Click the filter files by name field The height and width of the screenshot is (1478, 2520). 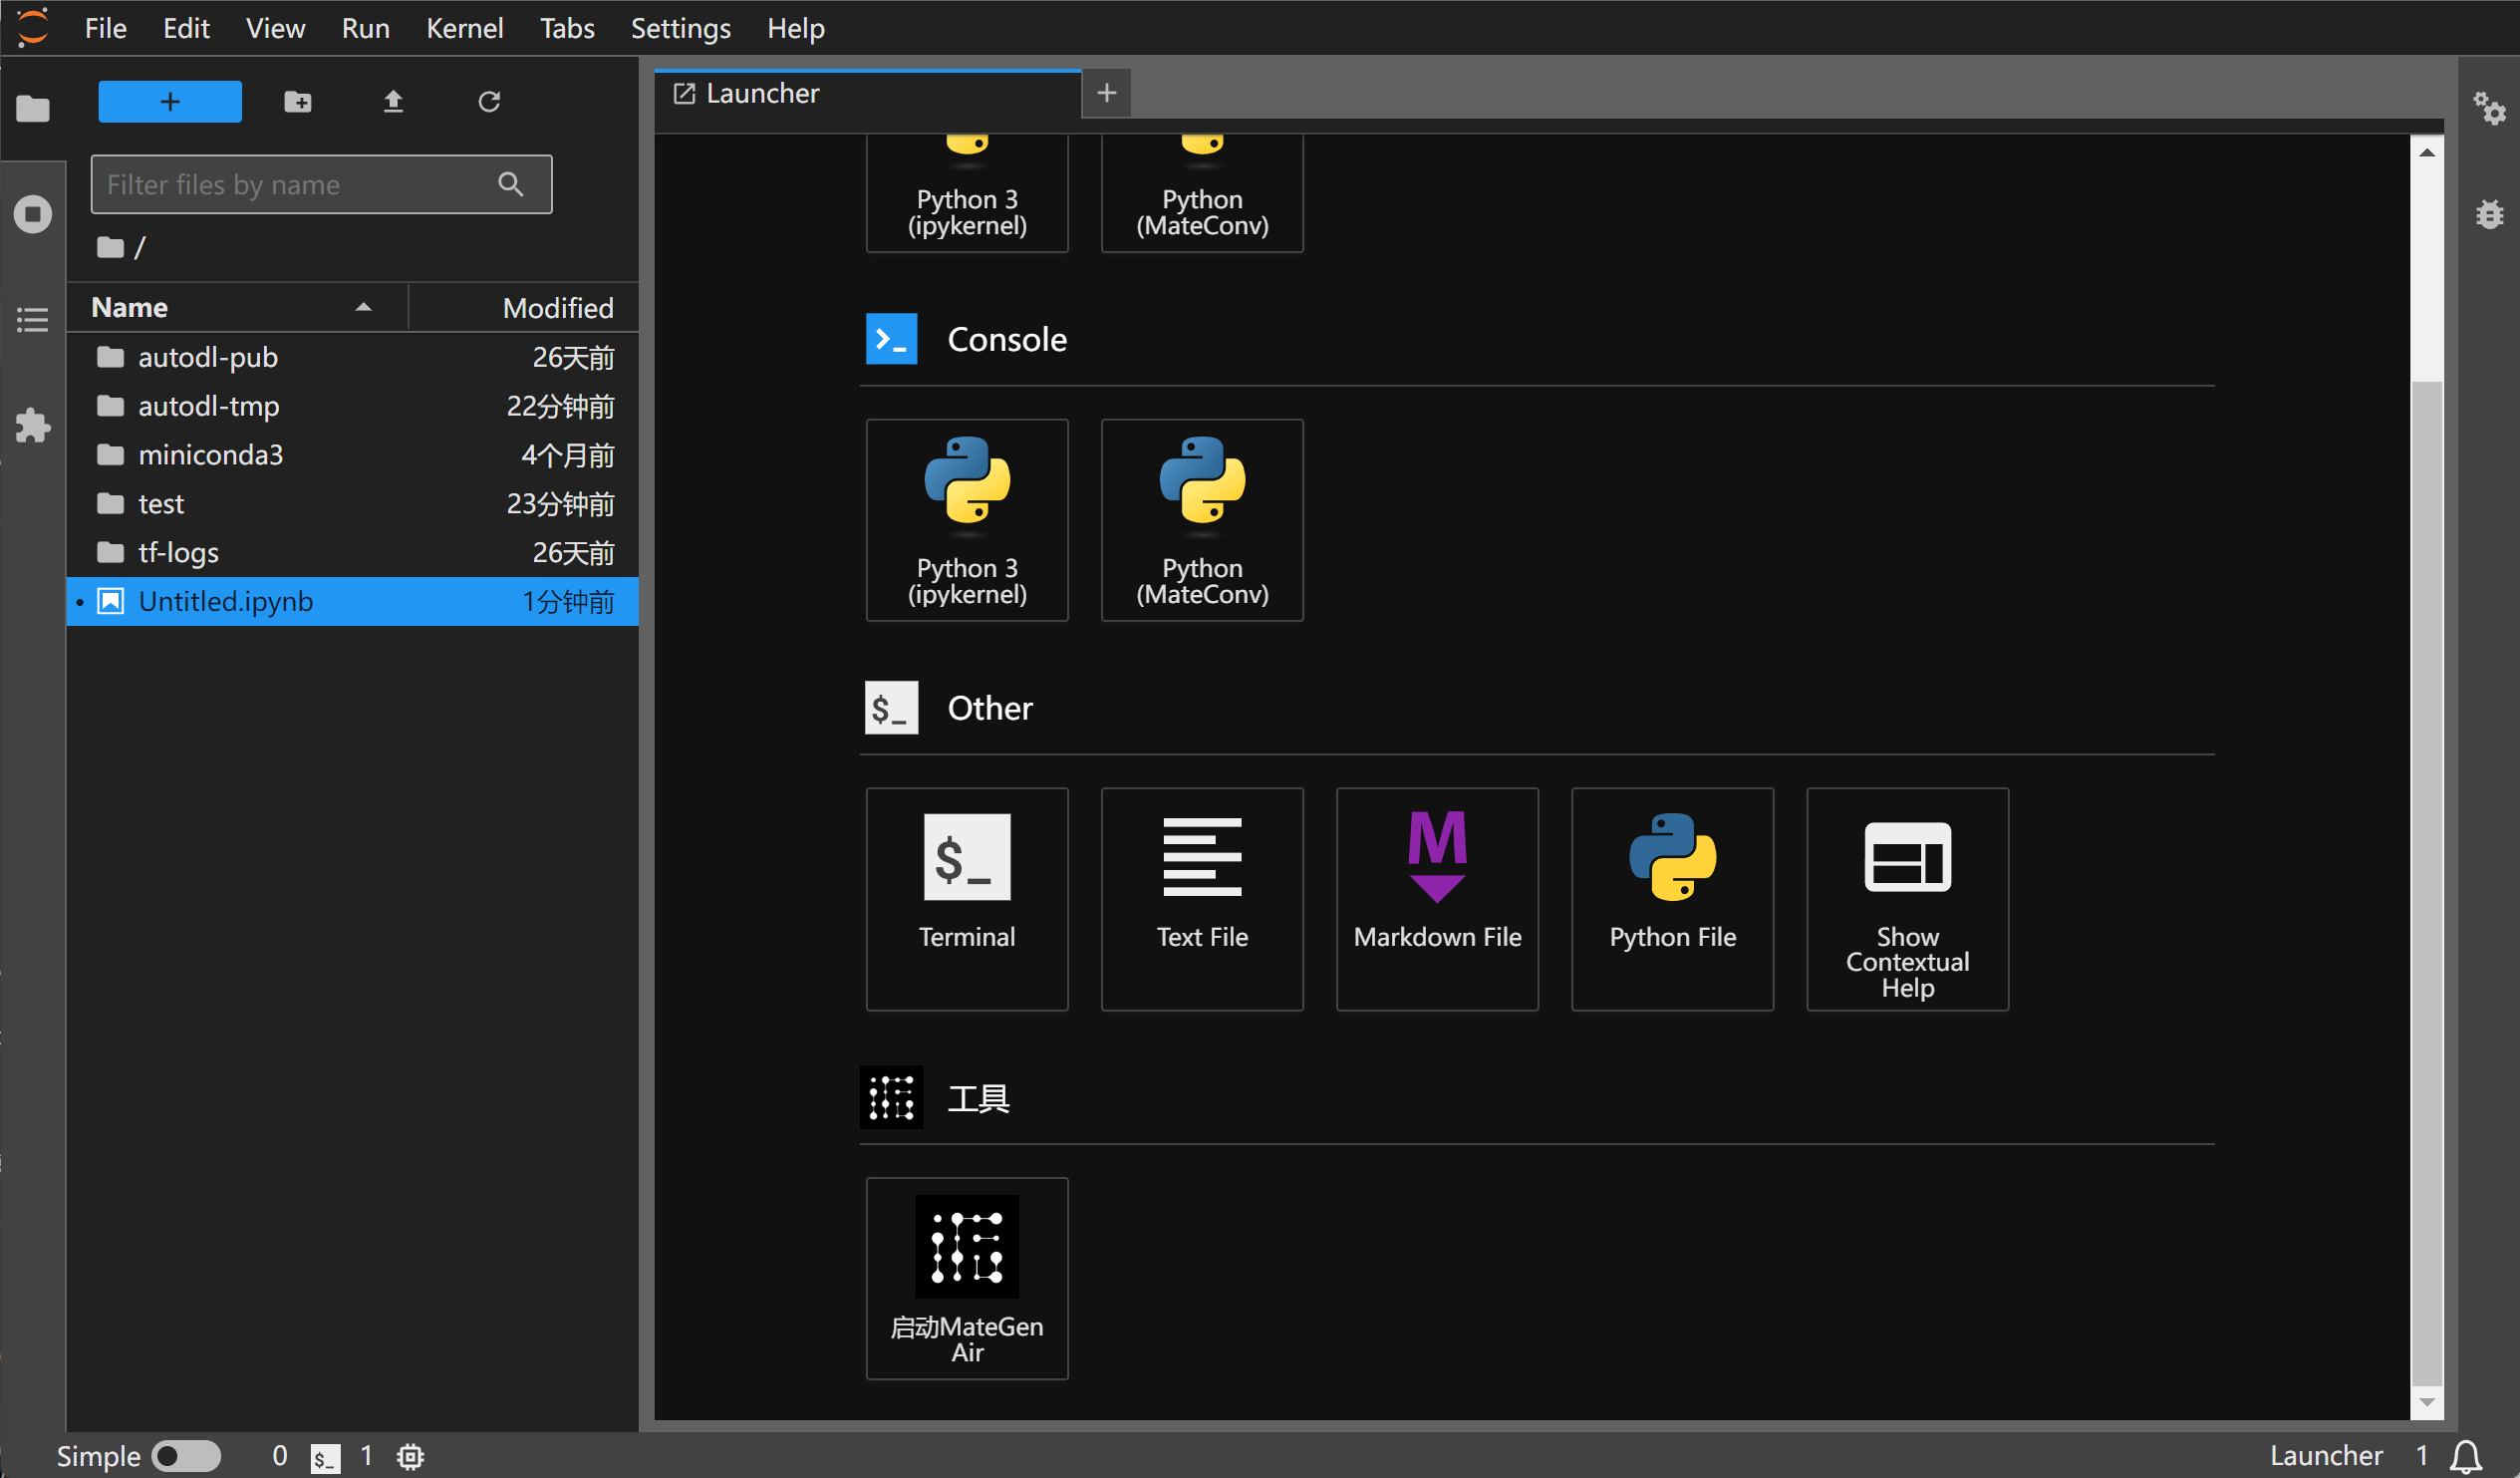pyautogui.click(x=300, y=184)
